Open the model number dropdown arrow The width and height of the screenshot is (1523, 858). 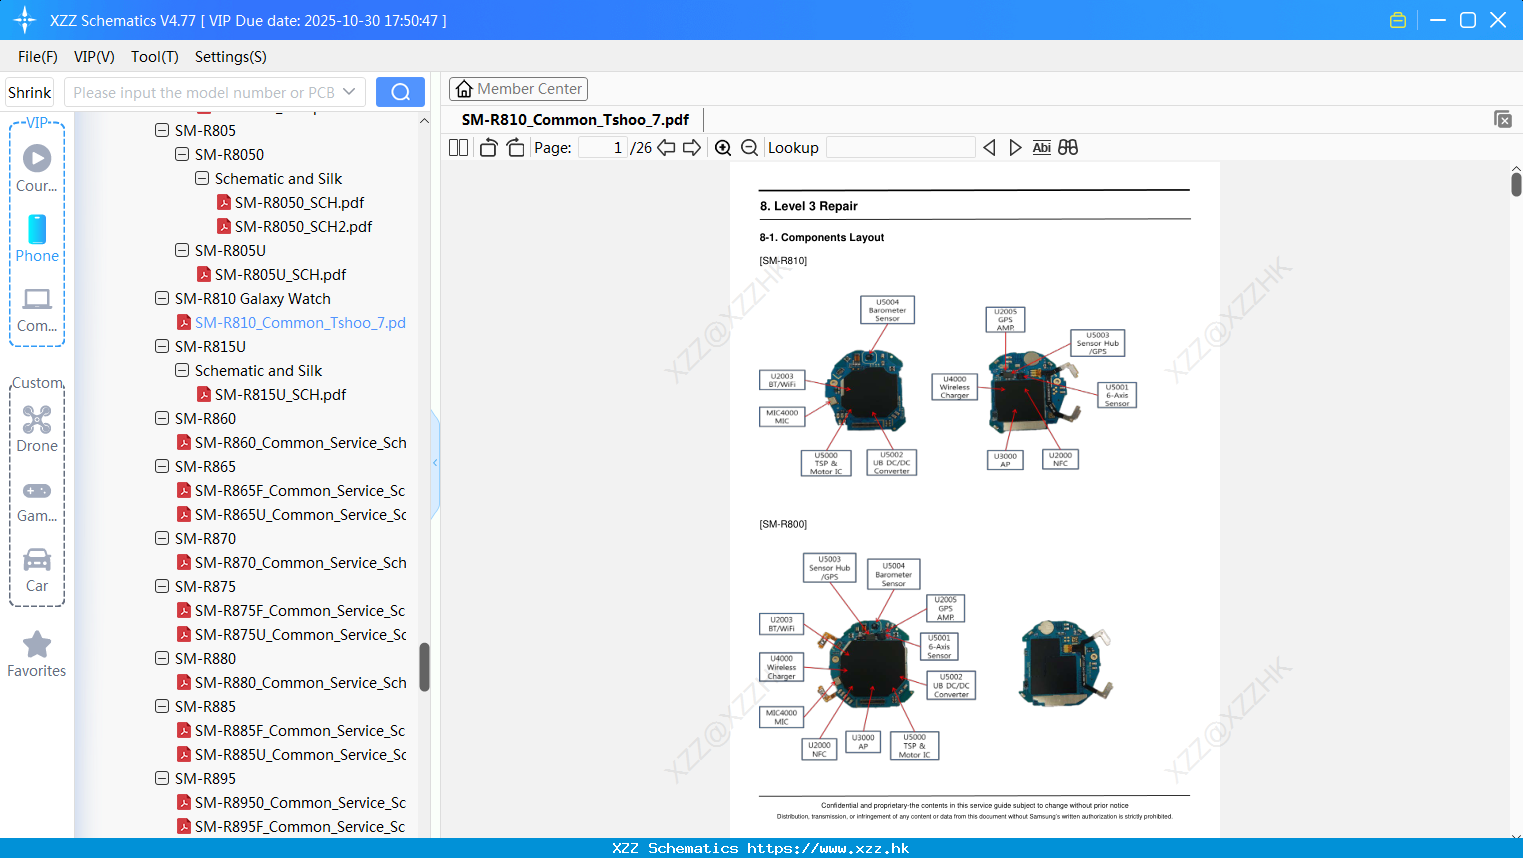click(349, 92)
